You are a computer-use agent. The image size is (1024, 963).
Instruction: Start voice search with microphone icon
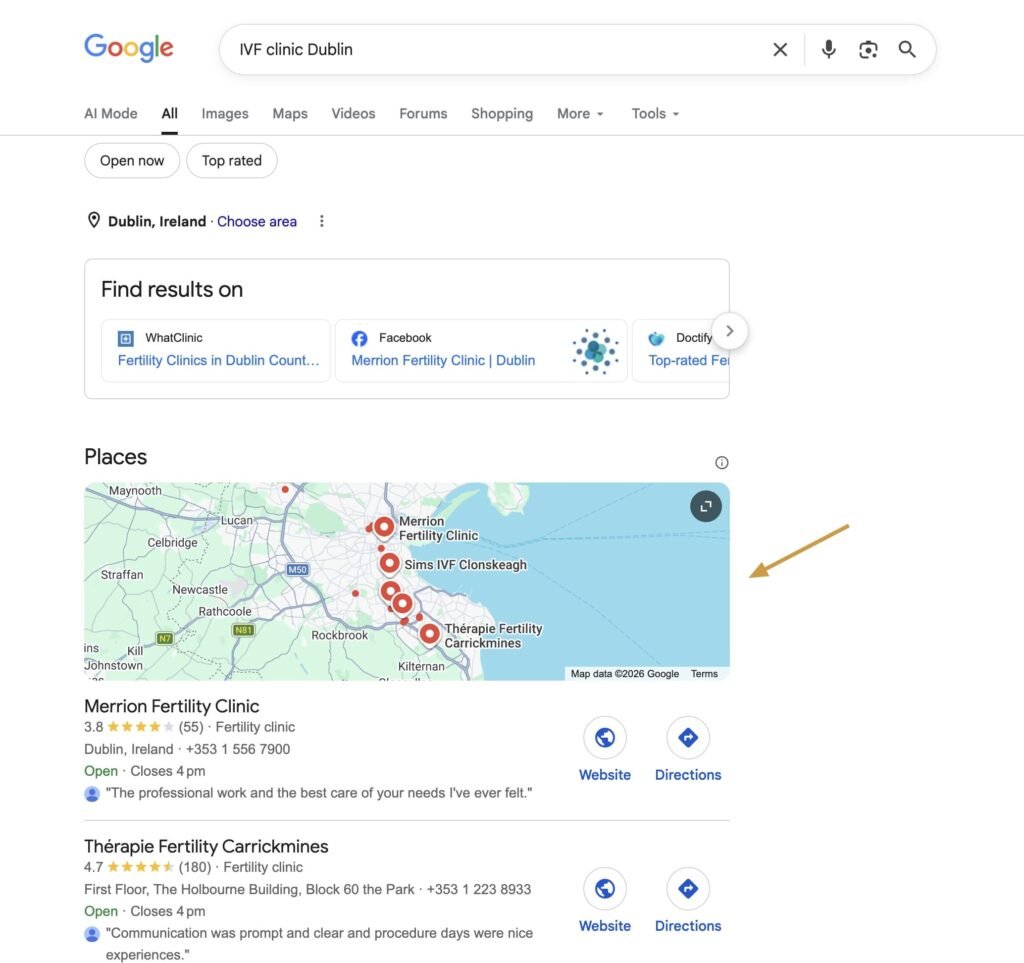click(x=828, y=49)
